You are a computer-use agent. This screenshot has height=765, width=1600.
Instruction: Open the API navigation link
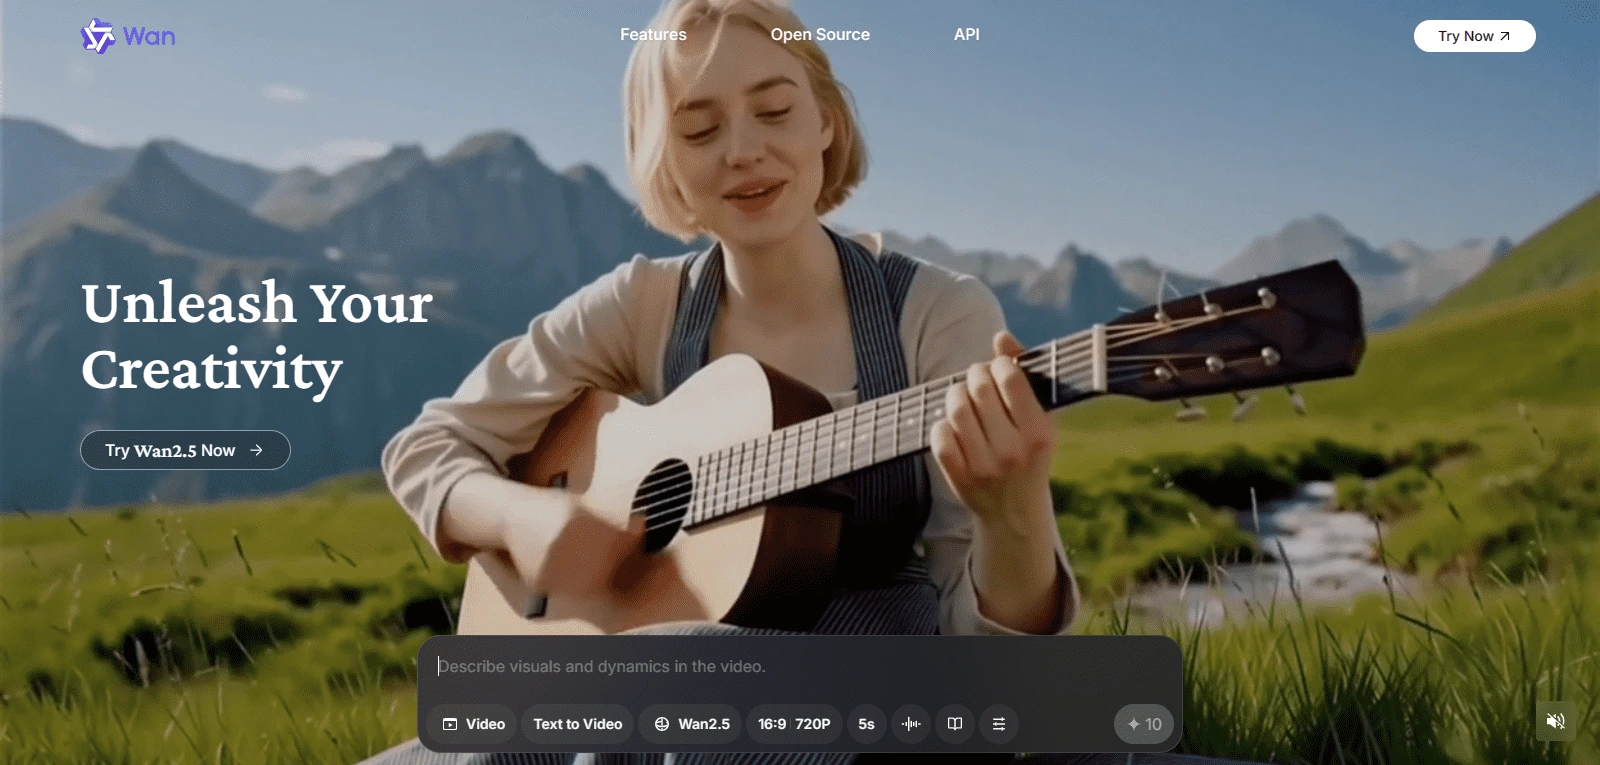(x=966, y=35)
